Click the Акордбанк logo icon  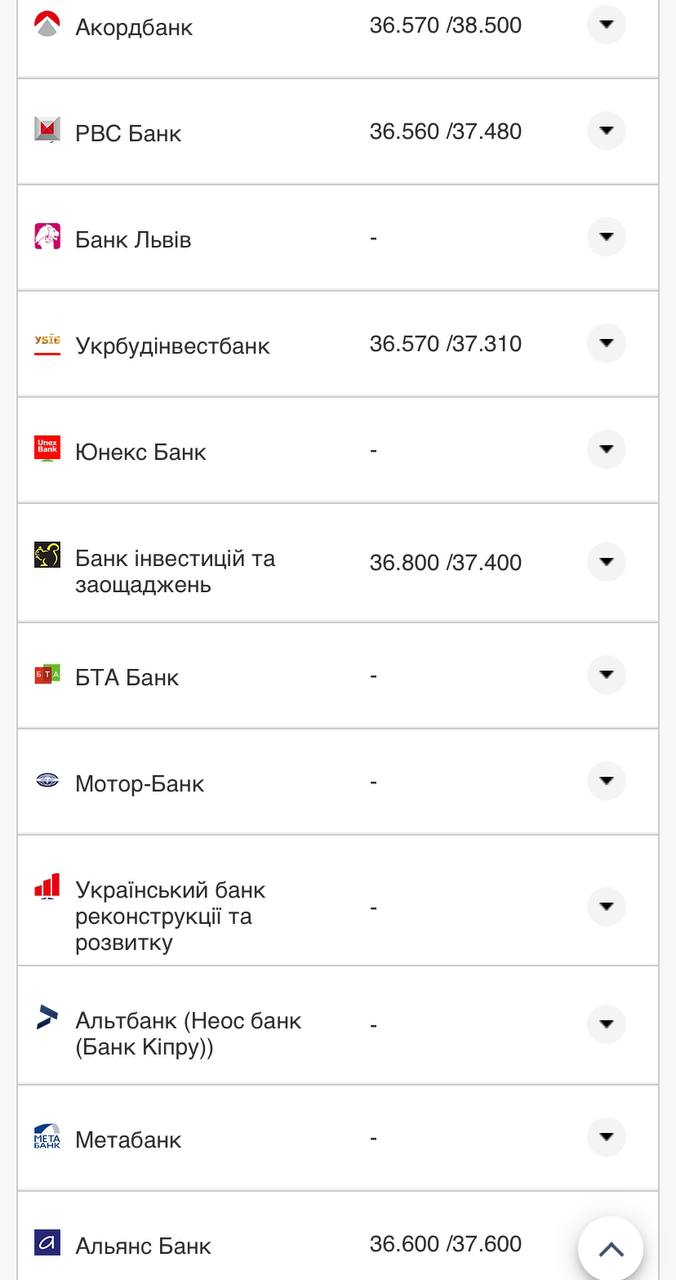pos(46,26)
